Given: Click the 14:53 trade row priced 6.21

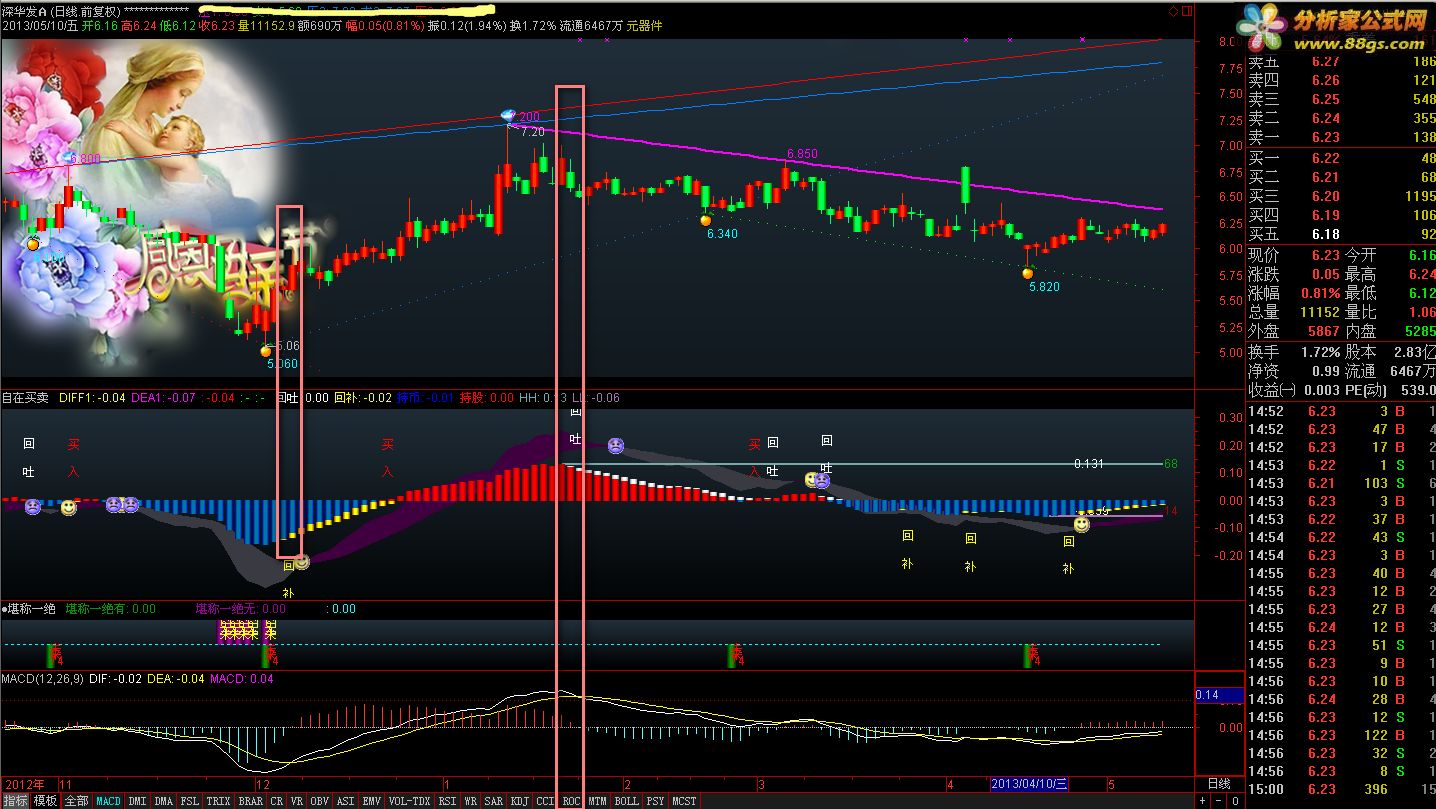Looking at the screenshot, I should pyautogui.click(x=1341, y=483).
